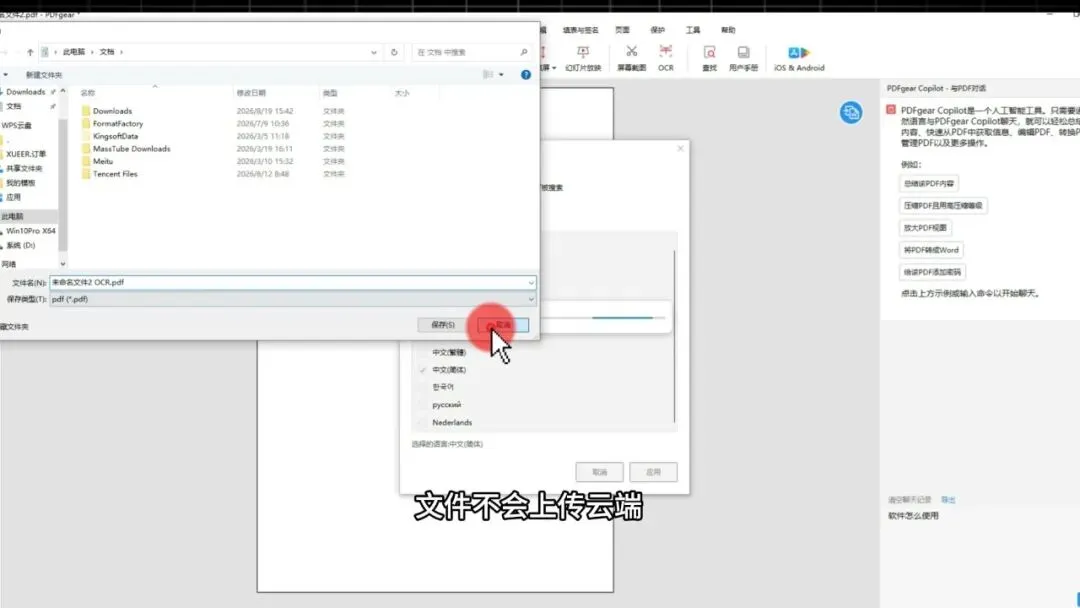The height and width of the screenshot is (608, 1080).
Task: Select 系统 (D:) drive in sidebar
Action: tap(21, 245)
